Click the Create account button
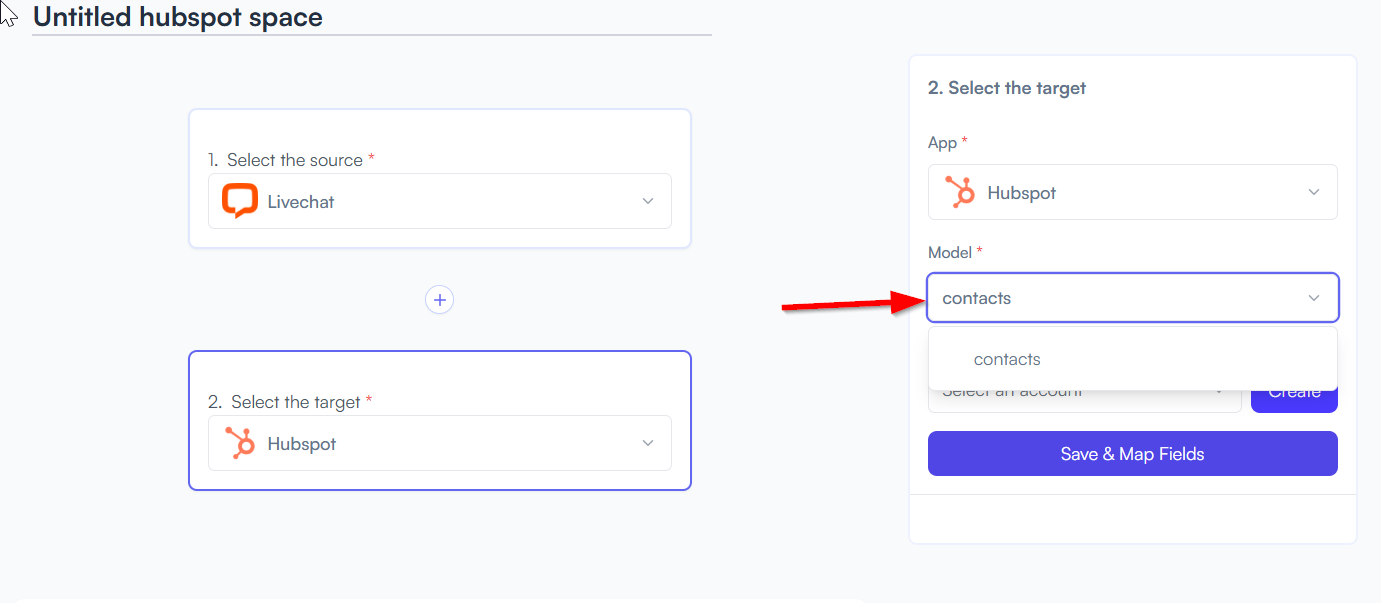1381x603 pixels. pyautogui.click(x=1294, y=393)
